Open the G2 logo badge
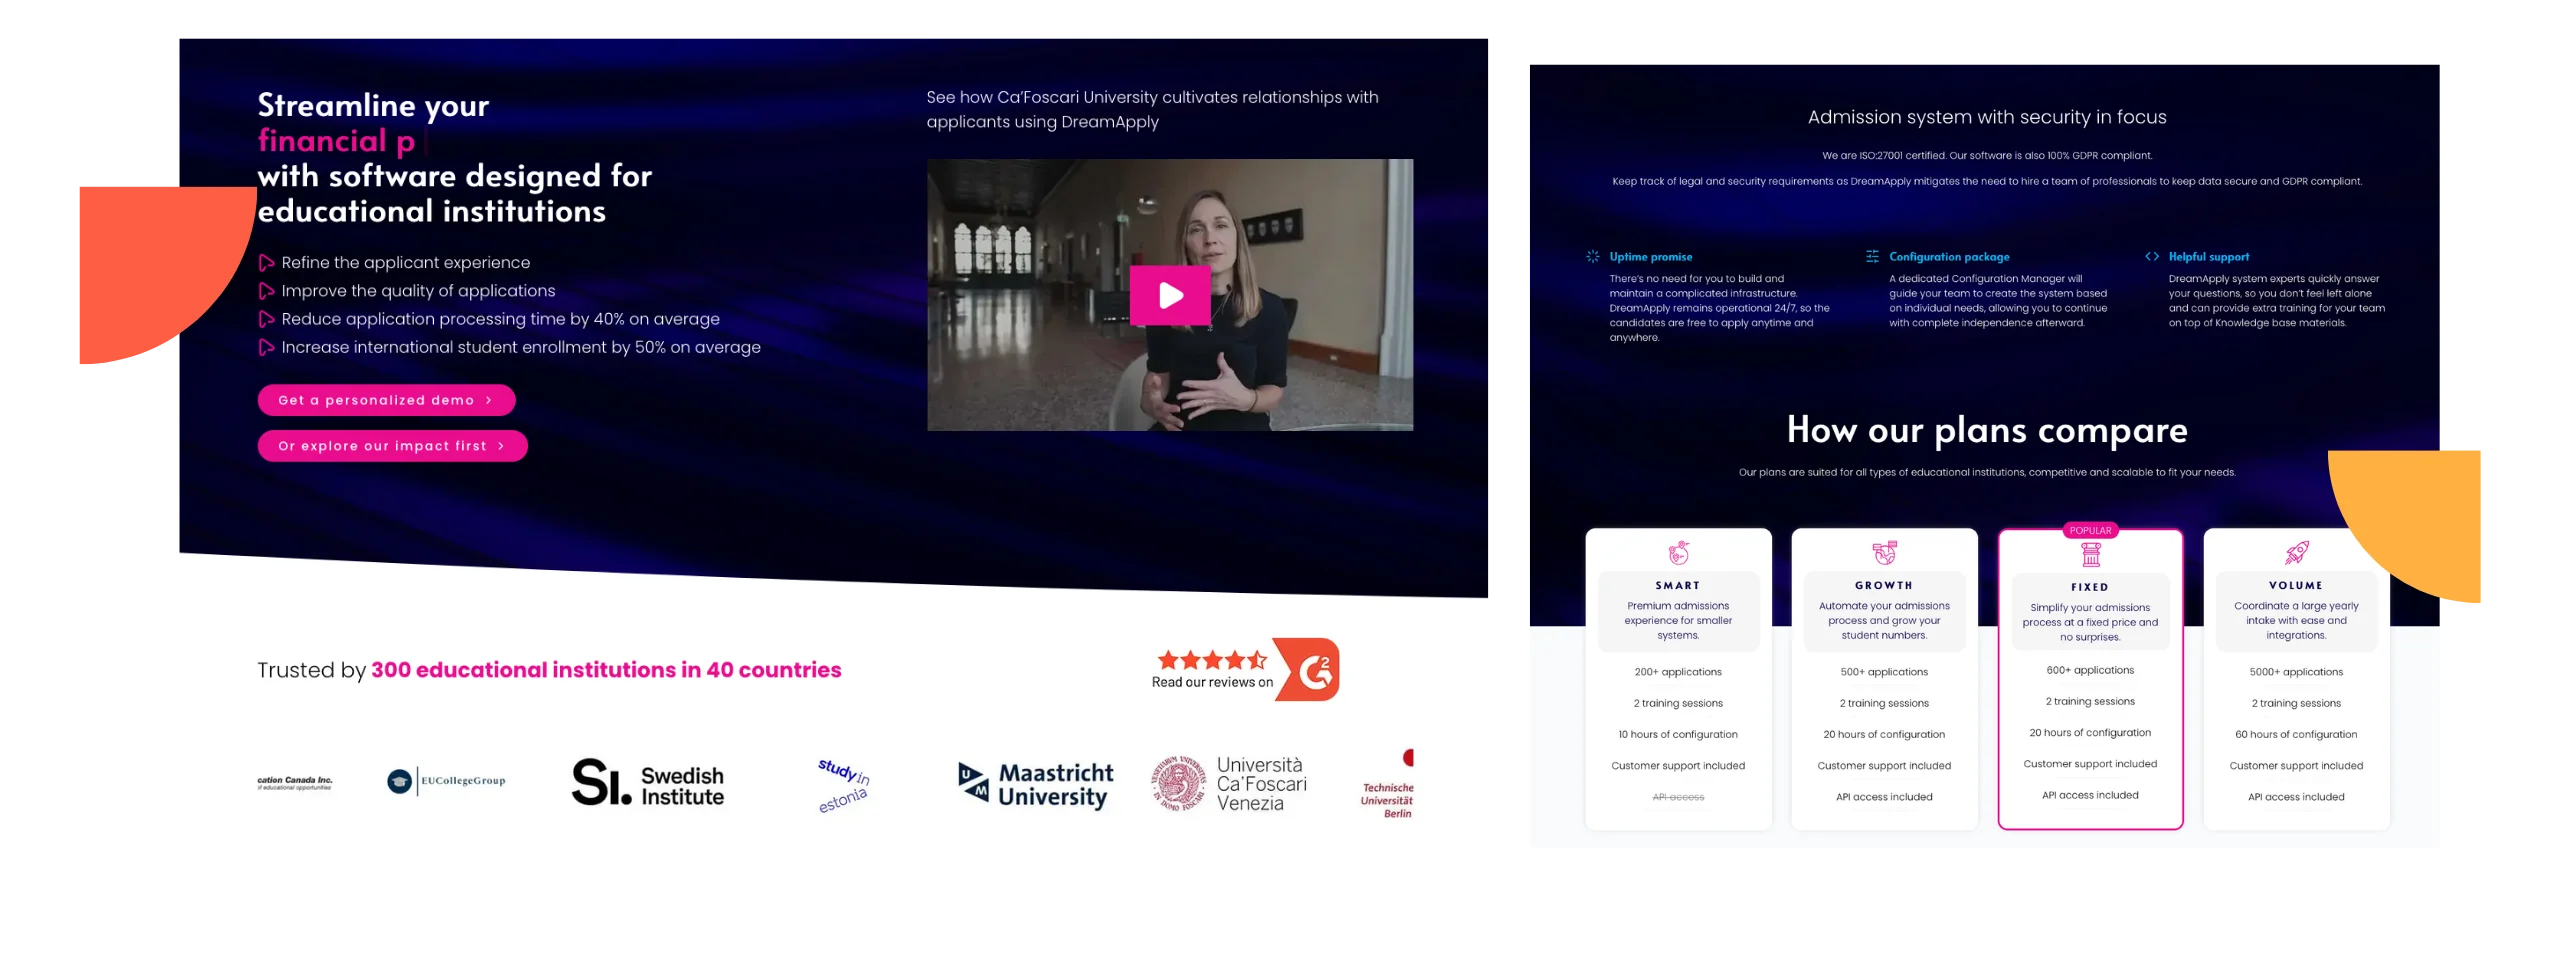The height and width of the screenshot is (976, 2560). (1308, 670)
